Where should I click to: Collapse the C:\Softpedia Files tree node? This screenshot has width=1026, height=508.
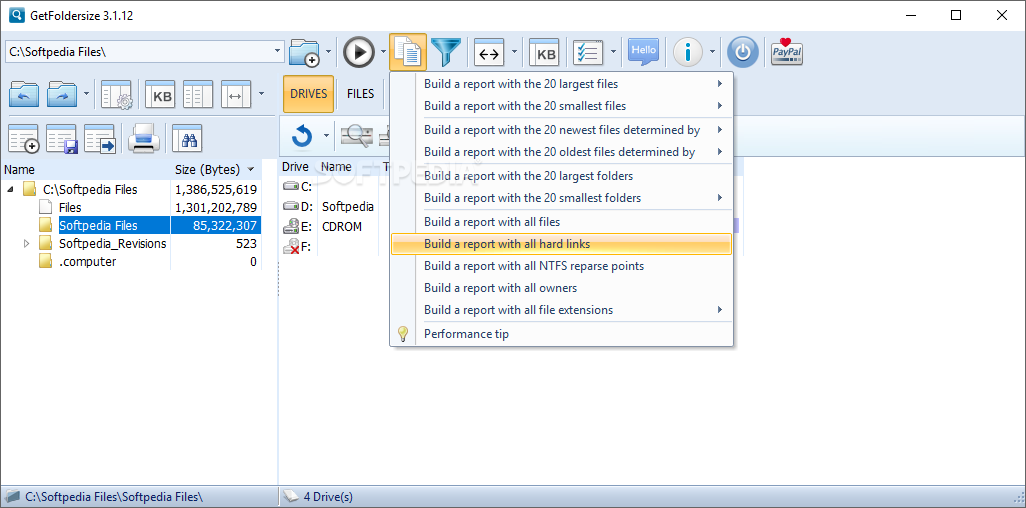pos(11,189)
